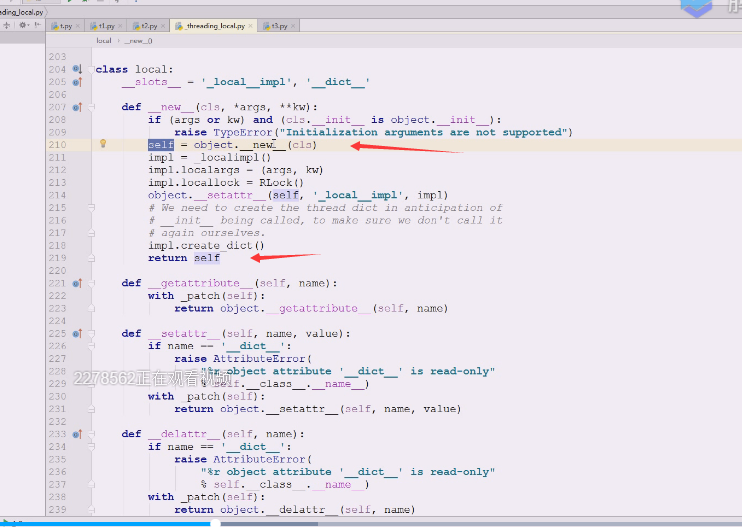Image resolution: width=742 pixels, height=527 pixels.
Task: Close the _threading_local.py tab
Action: (250, 26)
